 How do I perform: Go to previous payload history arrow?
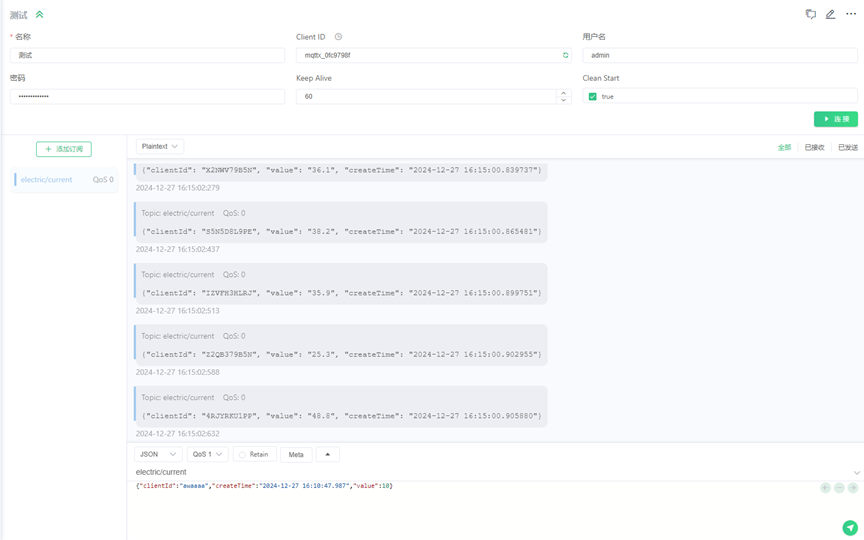click(825, 488)
